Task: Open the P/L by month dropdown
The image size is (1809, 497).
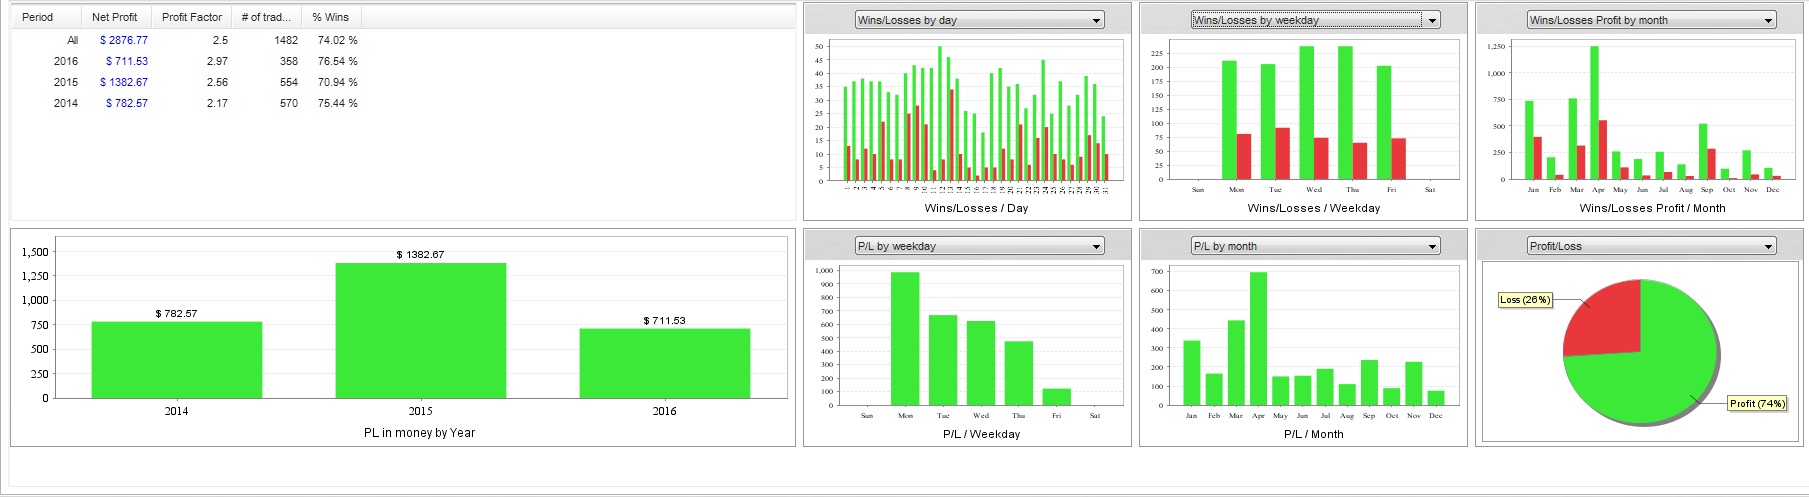Action: coord(1315,246)
